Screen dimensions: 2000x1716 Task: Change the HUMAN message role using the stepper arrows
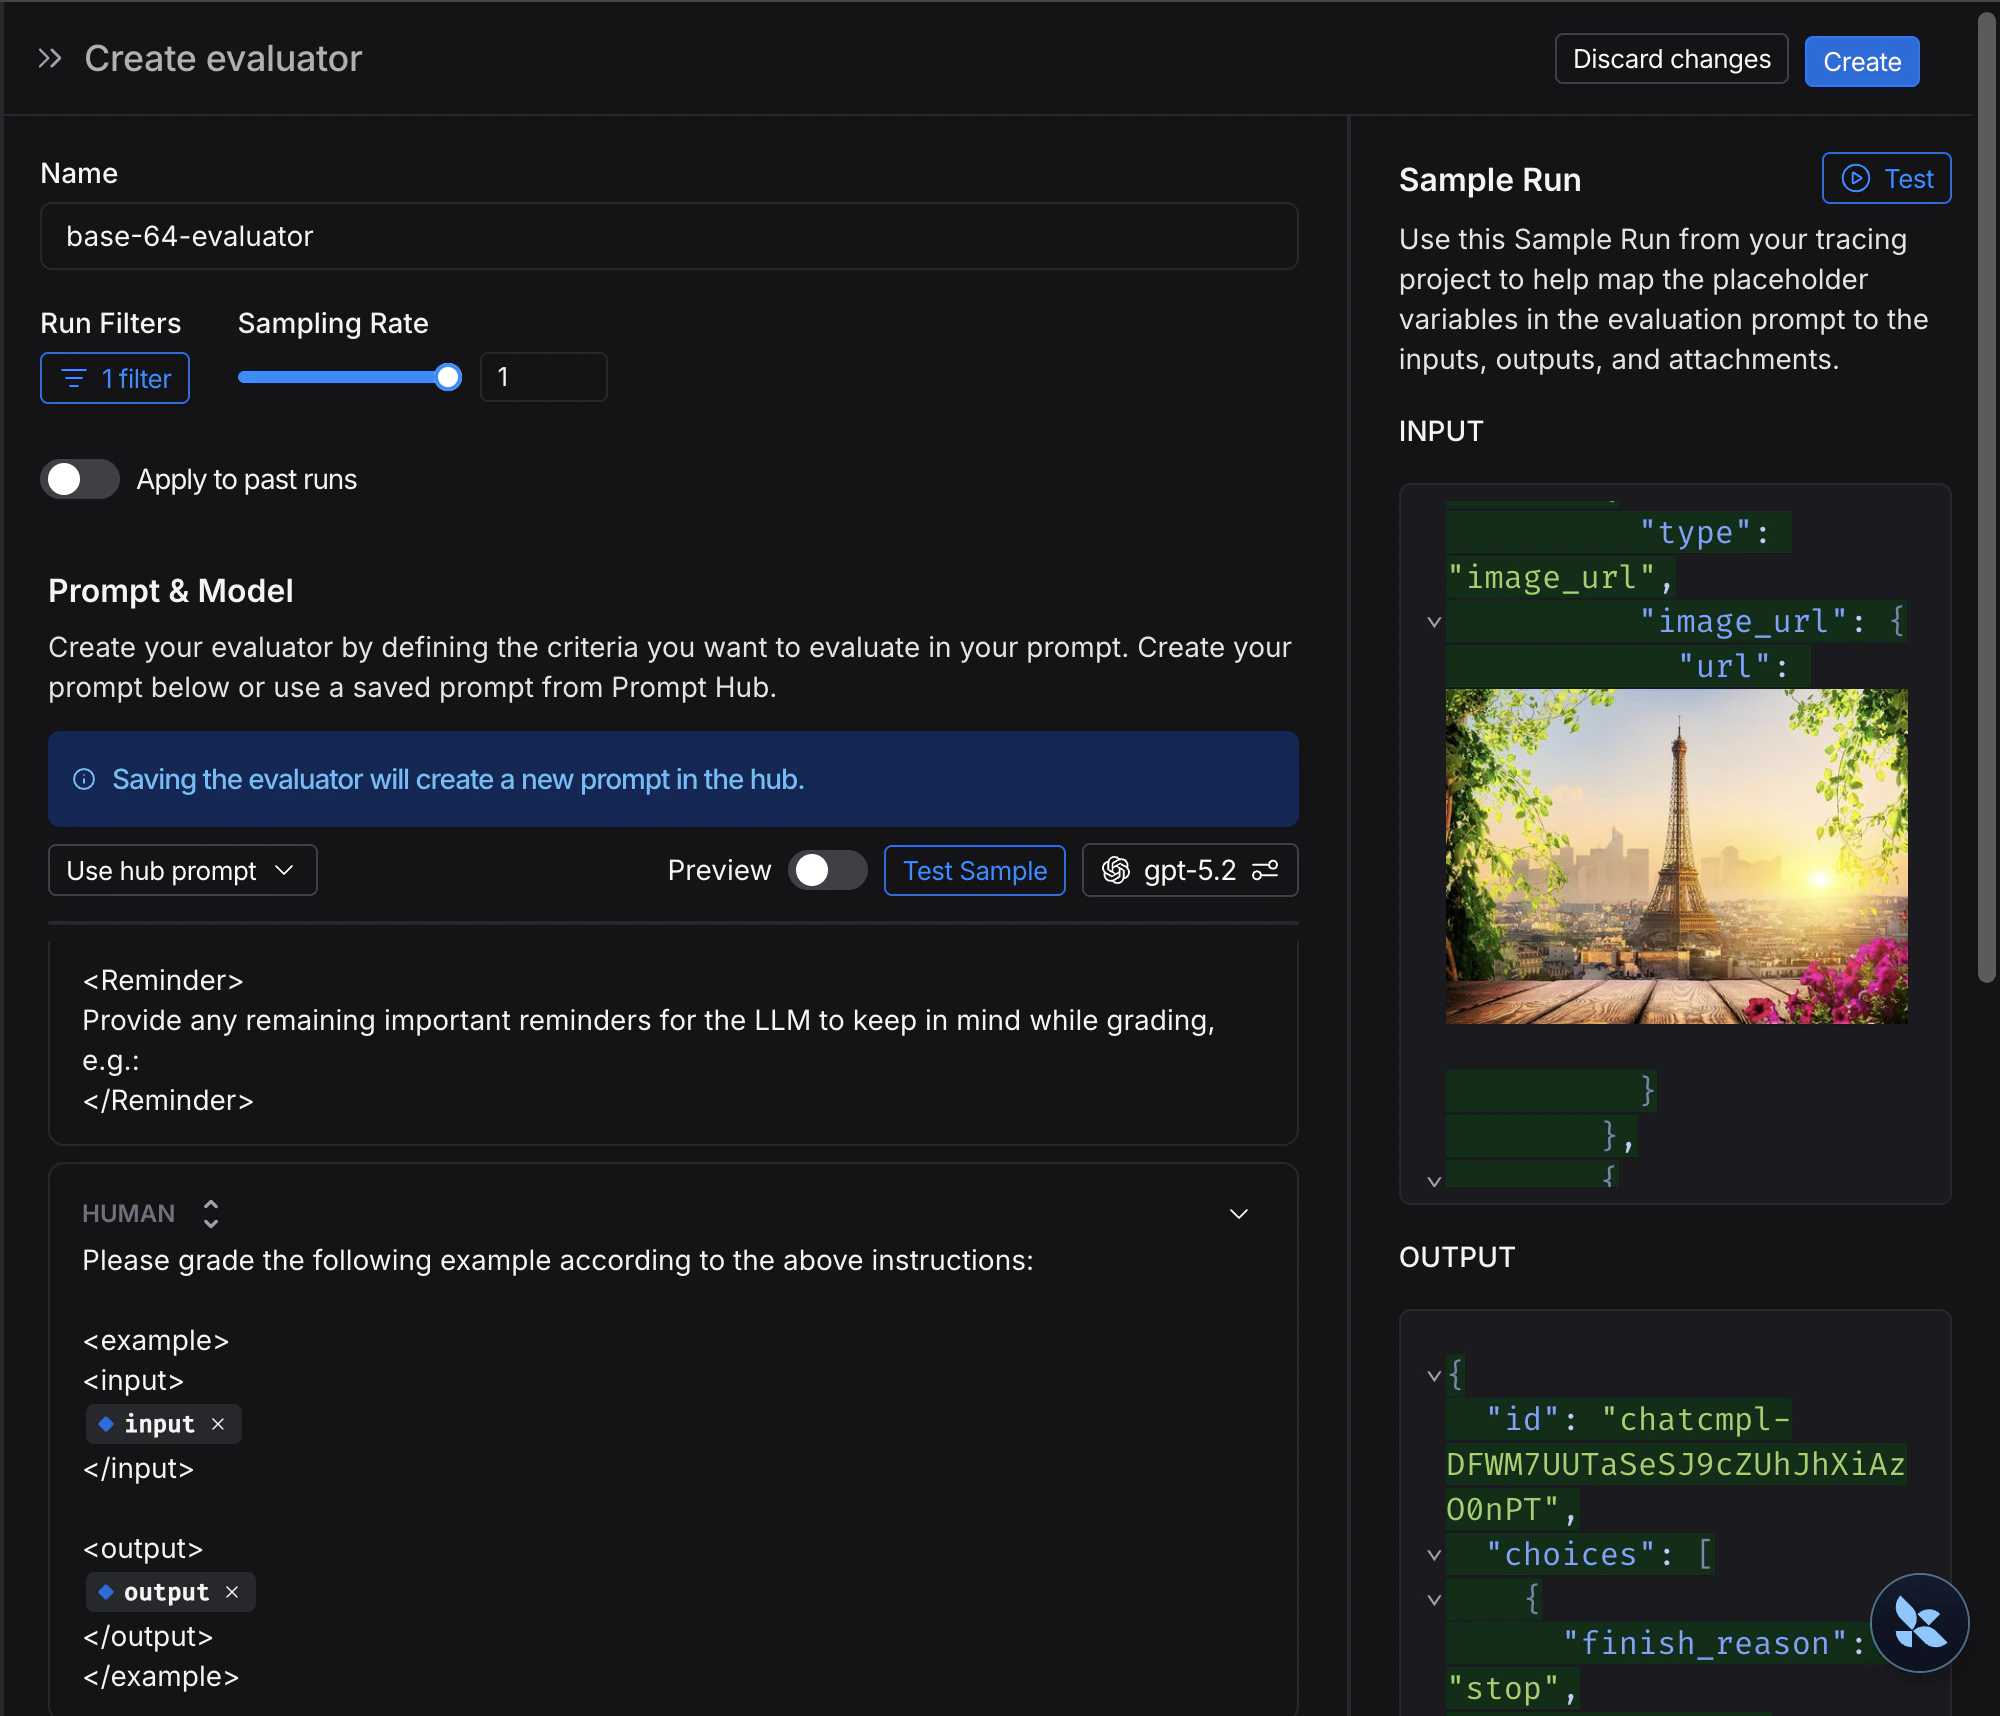(210, 1213)
